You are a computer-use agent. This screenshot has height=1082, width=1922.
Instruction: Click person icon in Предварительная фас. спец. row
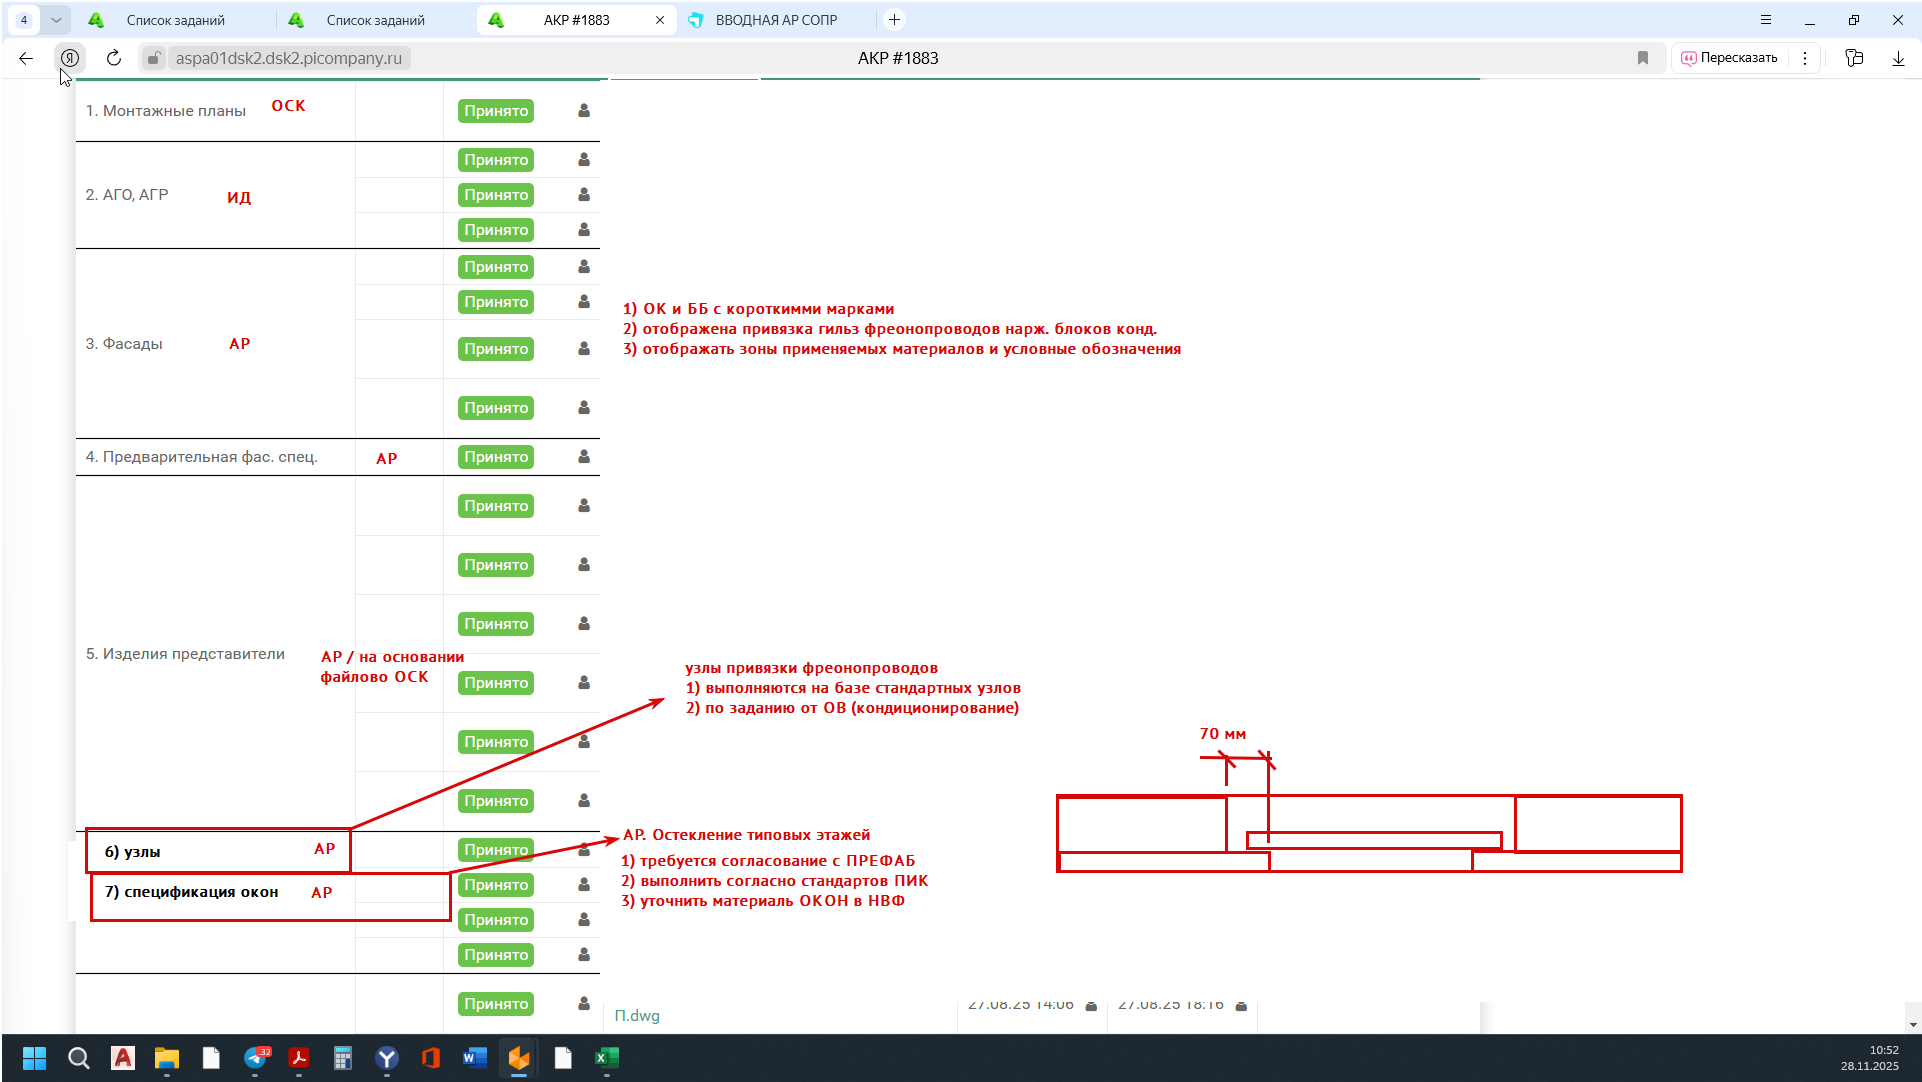coord(584,457)
